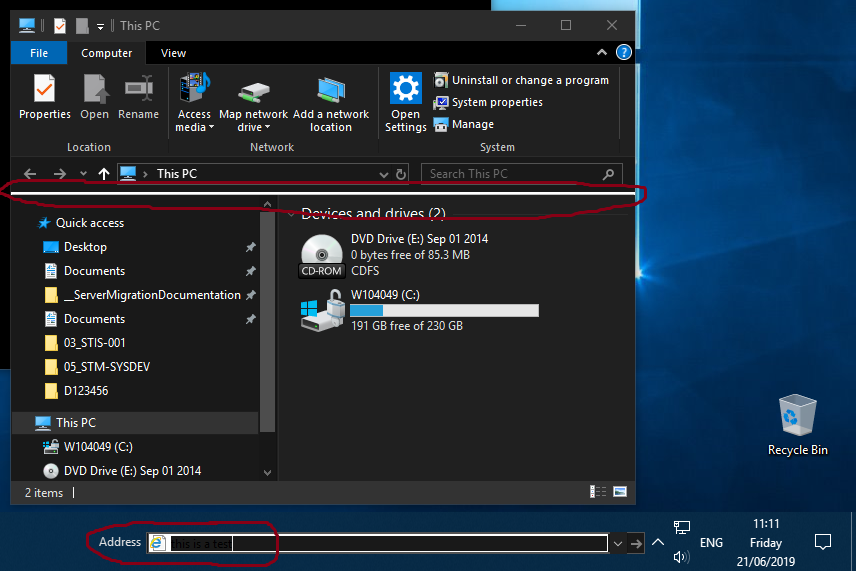Open the taskbar clock and date
This screenshot has width=856, height=571.
coord(765,543)
